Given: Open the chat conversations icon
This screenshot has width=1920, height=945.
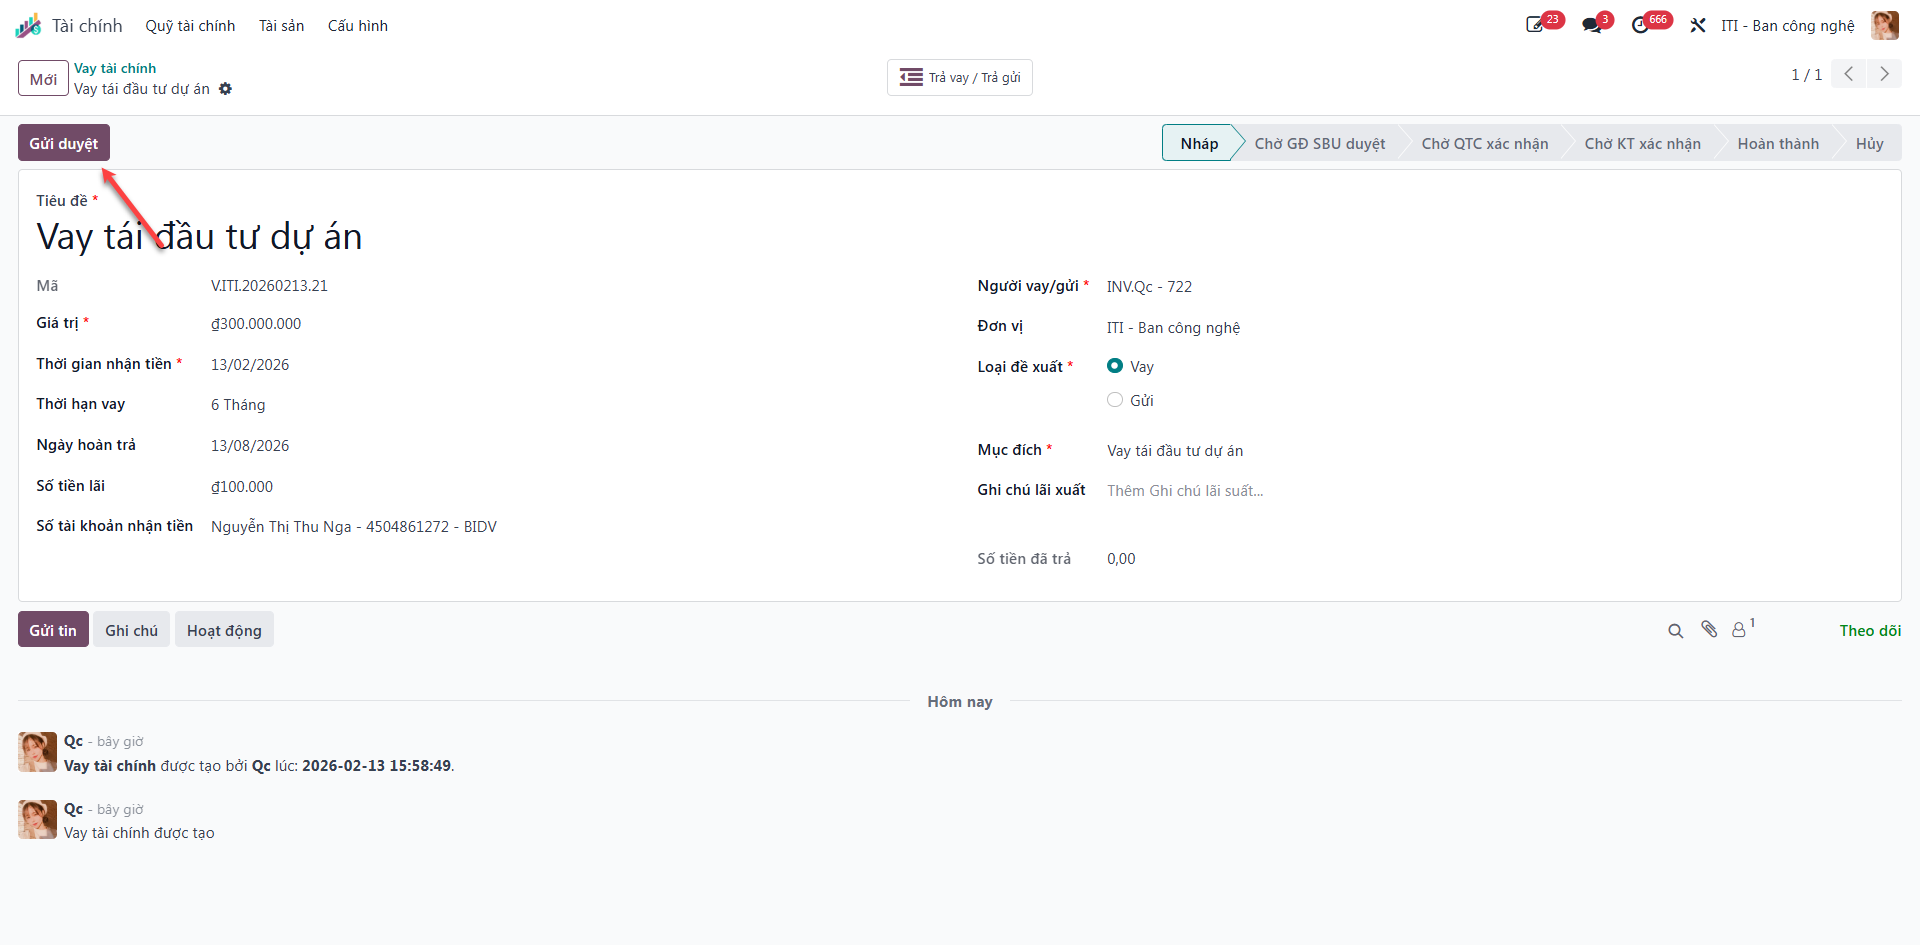Looking at the screenshot, I should point(1593,25).
